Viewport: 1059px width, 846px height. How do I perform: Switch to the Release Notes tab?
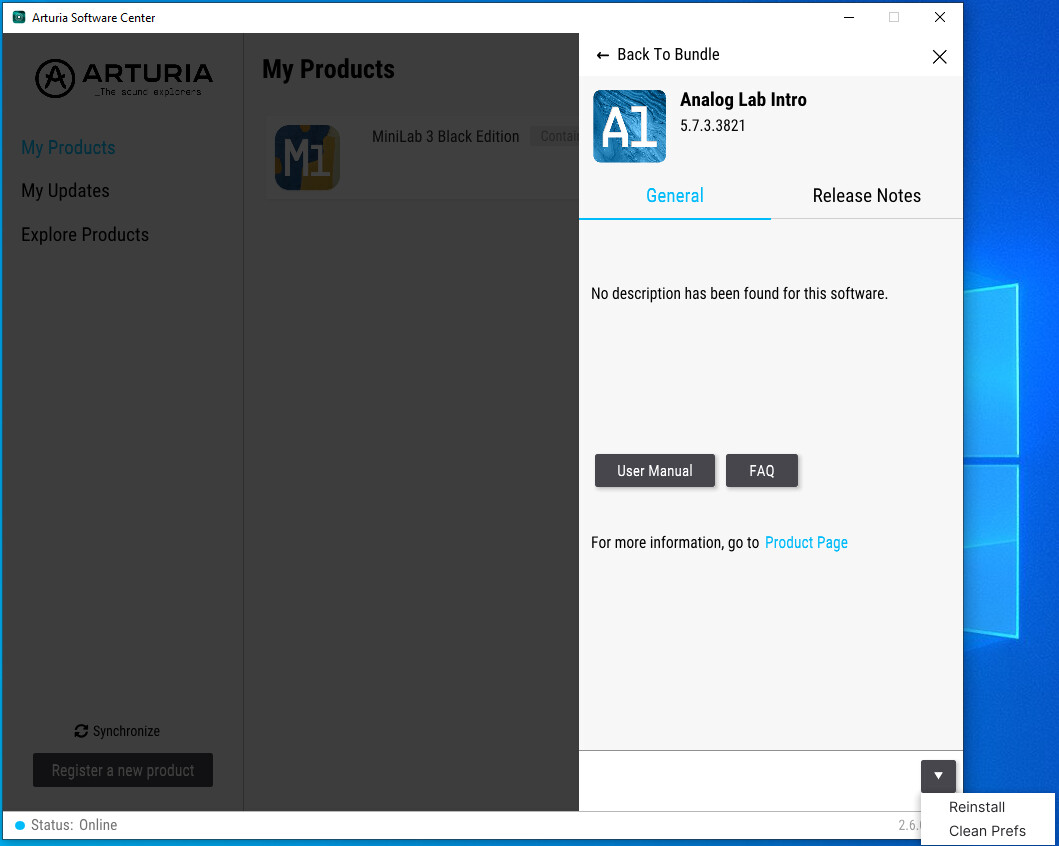point(867,196)
